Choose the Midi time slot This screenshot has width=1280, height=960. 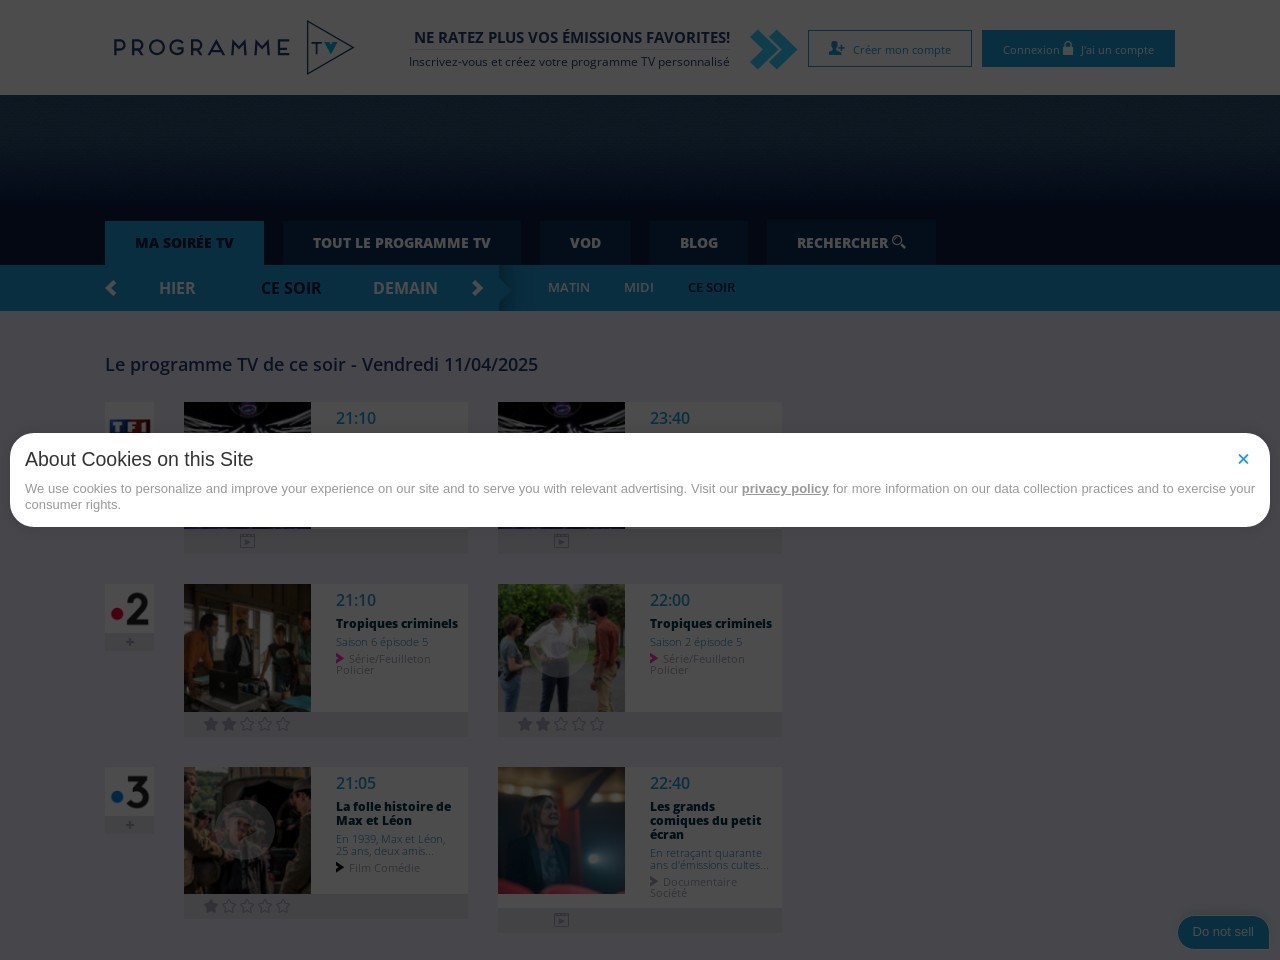(x=639, y=287)
